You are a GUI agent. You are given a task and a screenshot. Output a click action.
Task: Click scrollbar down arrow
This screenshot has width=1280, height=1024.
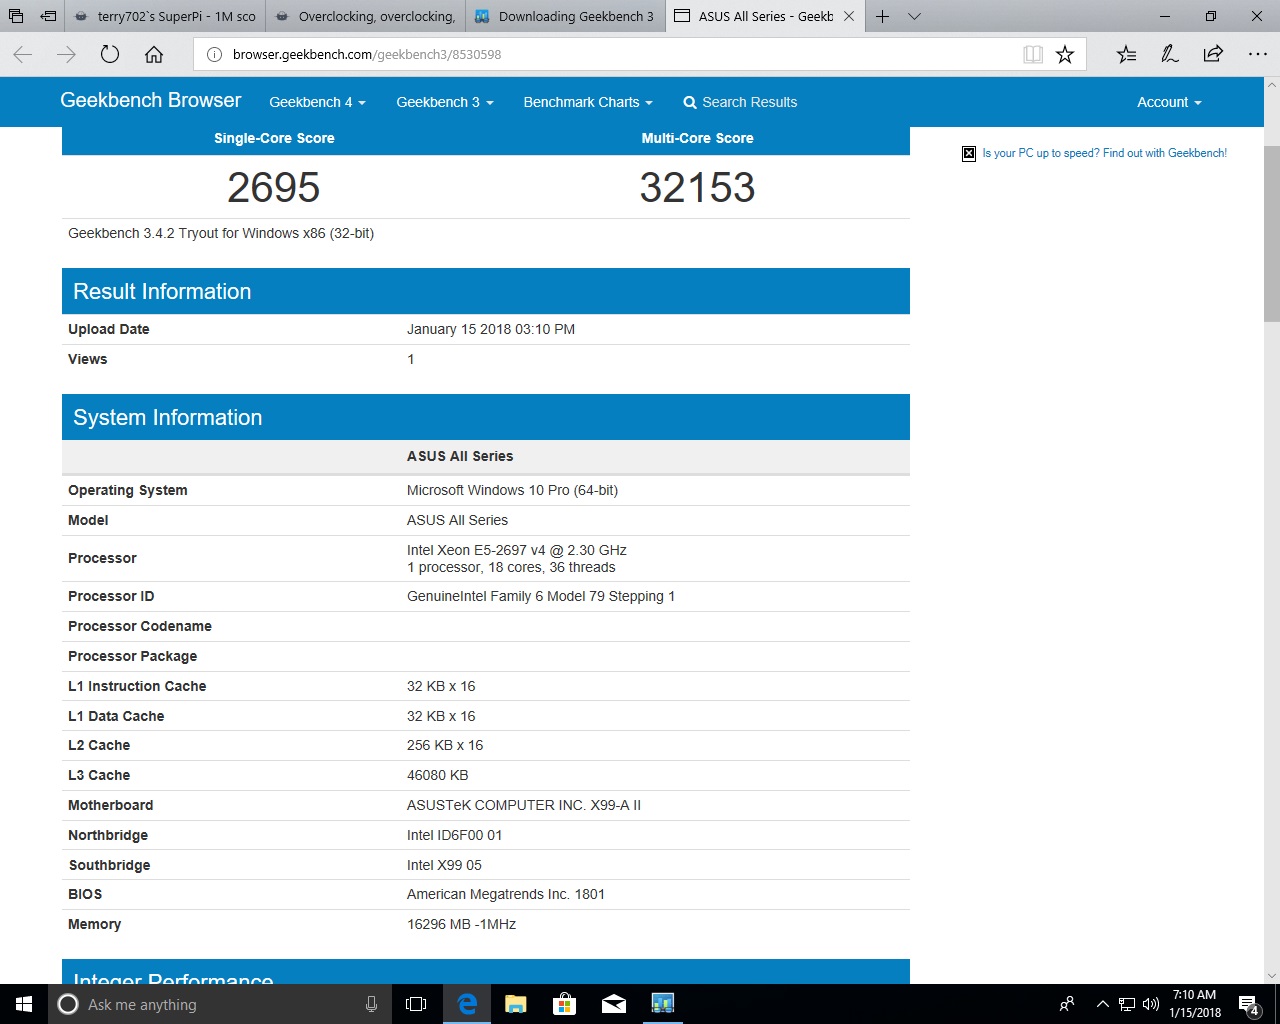click(x=1271, y=975)
